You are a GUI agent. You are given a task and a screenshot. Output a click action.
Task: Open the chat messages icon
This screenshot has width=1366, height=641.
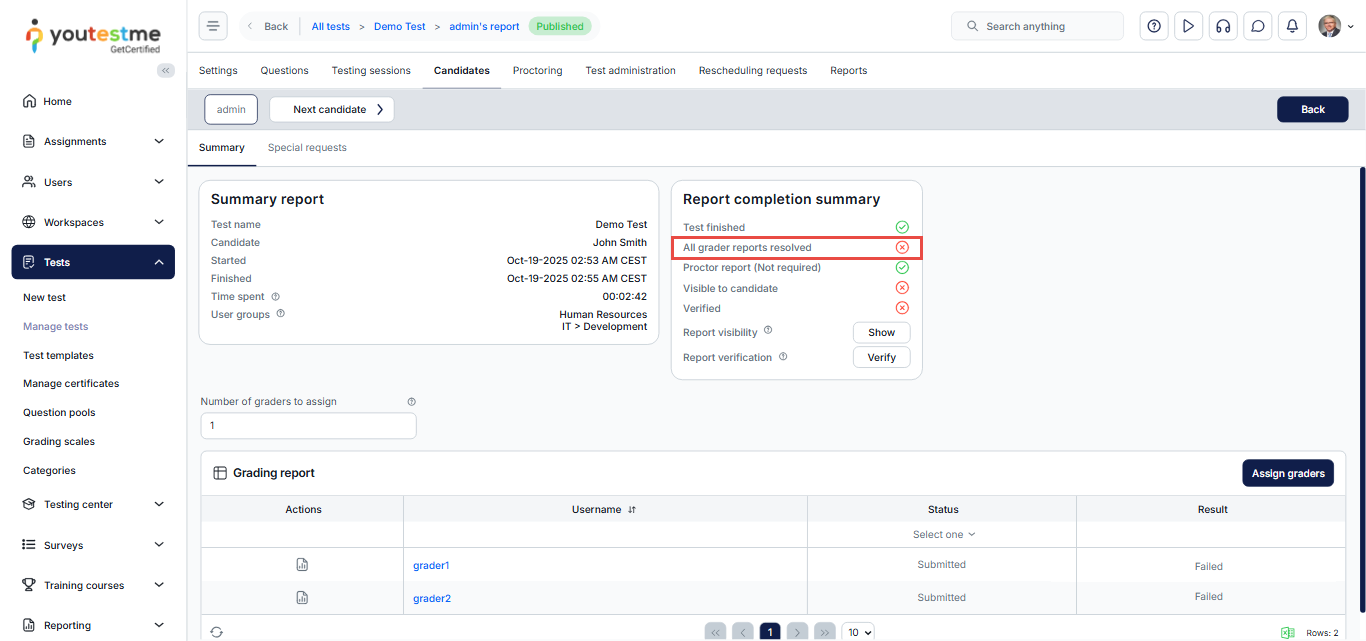tap(1258, 26)
